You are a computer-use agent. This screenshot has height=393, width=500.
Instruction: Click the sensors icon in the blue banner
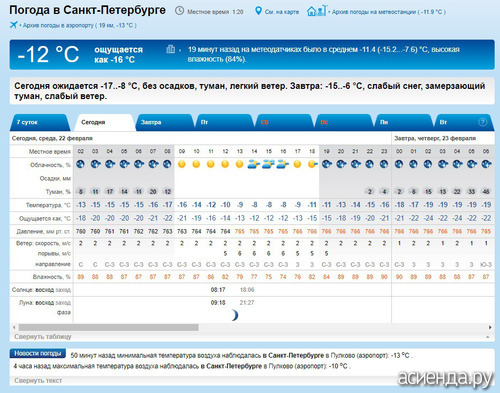click(x=170, y=49)
